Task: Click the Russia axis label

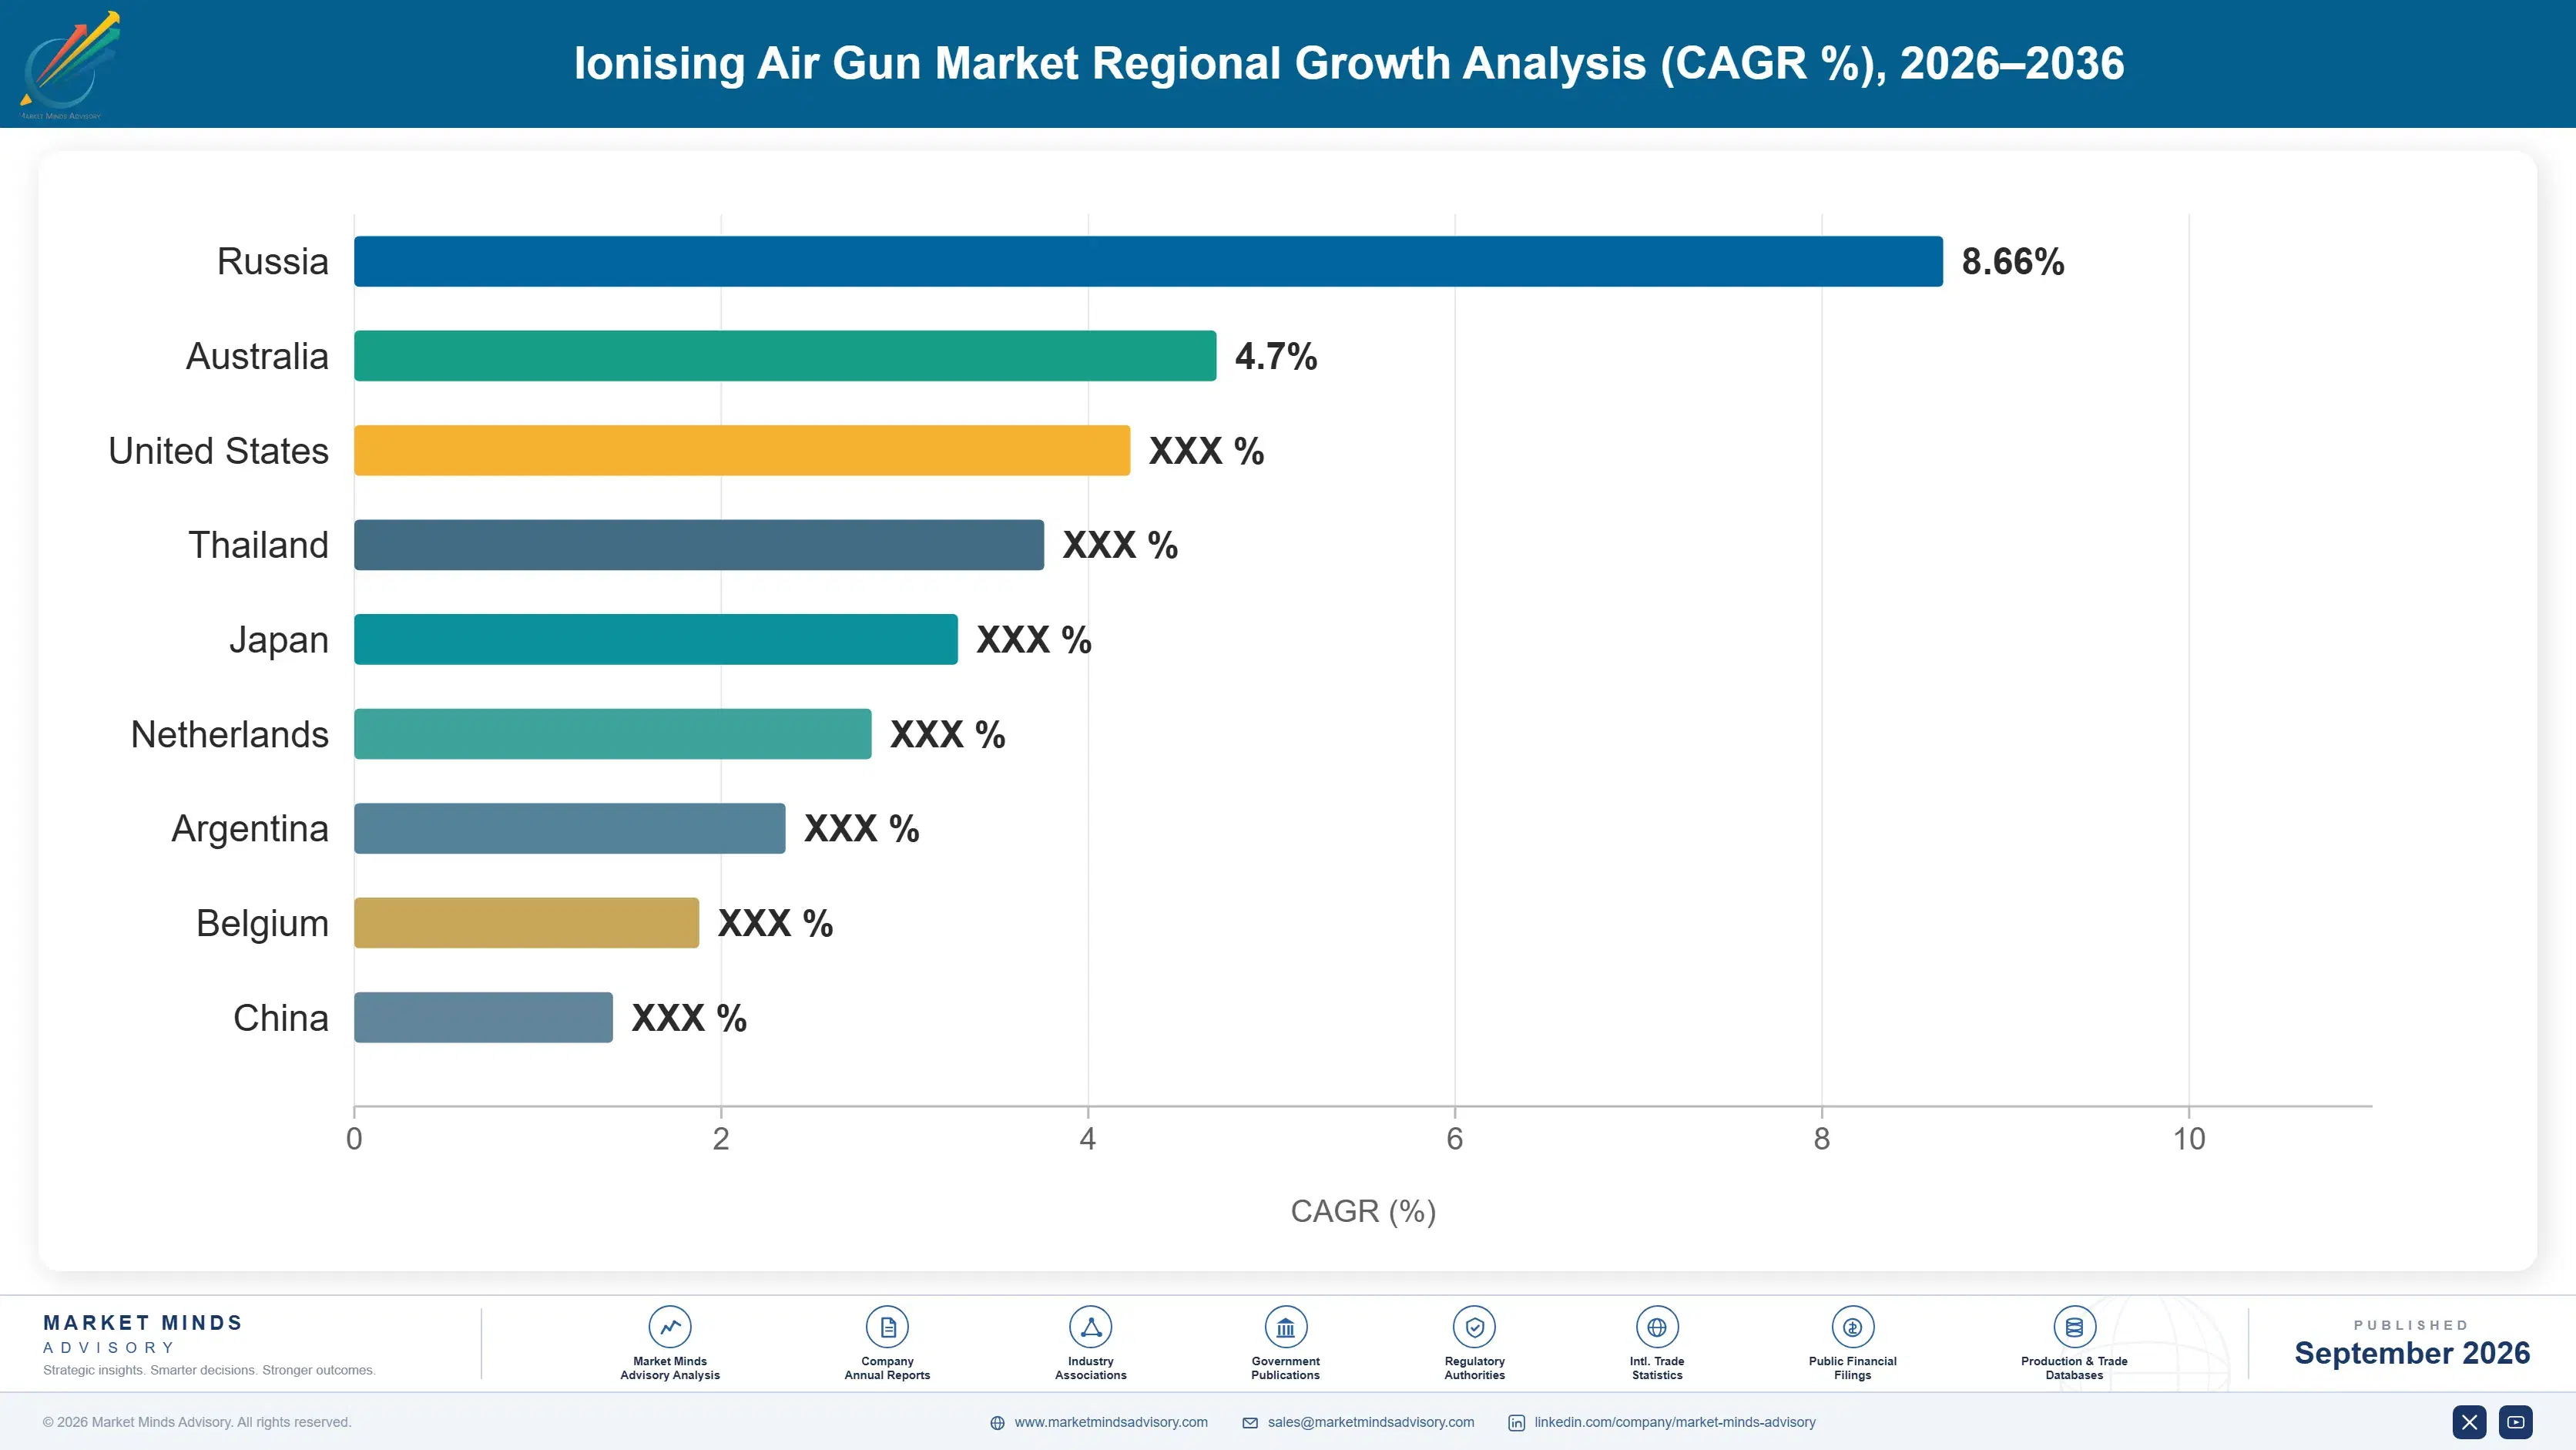Action: click(273, 261)
